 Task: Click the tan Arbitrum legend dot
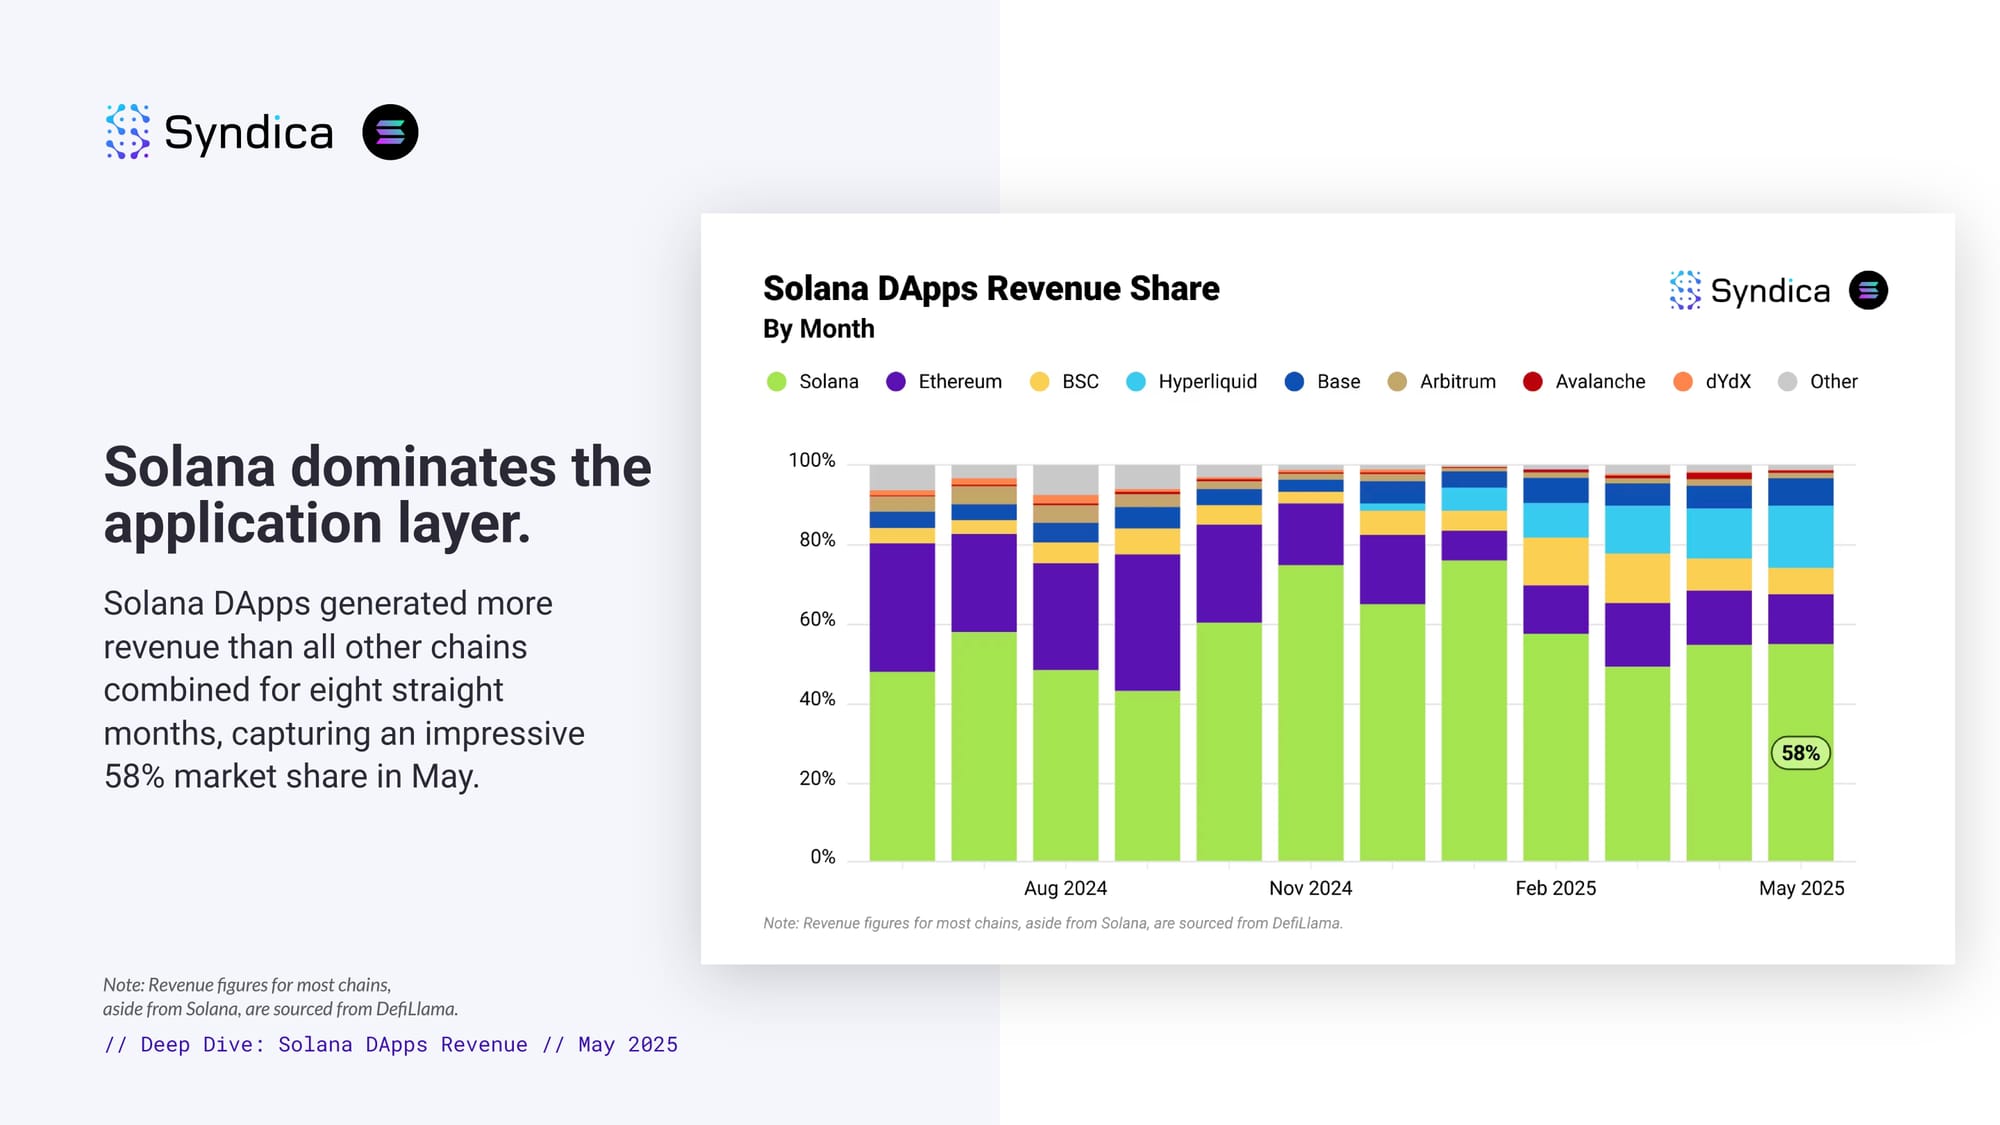(1397, 381)
